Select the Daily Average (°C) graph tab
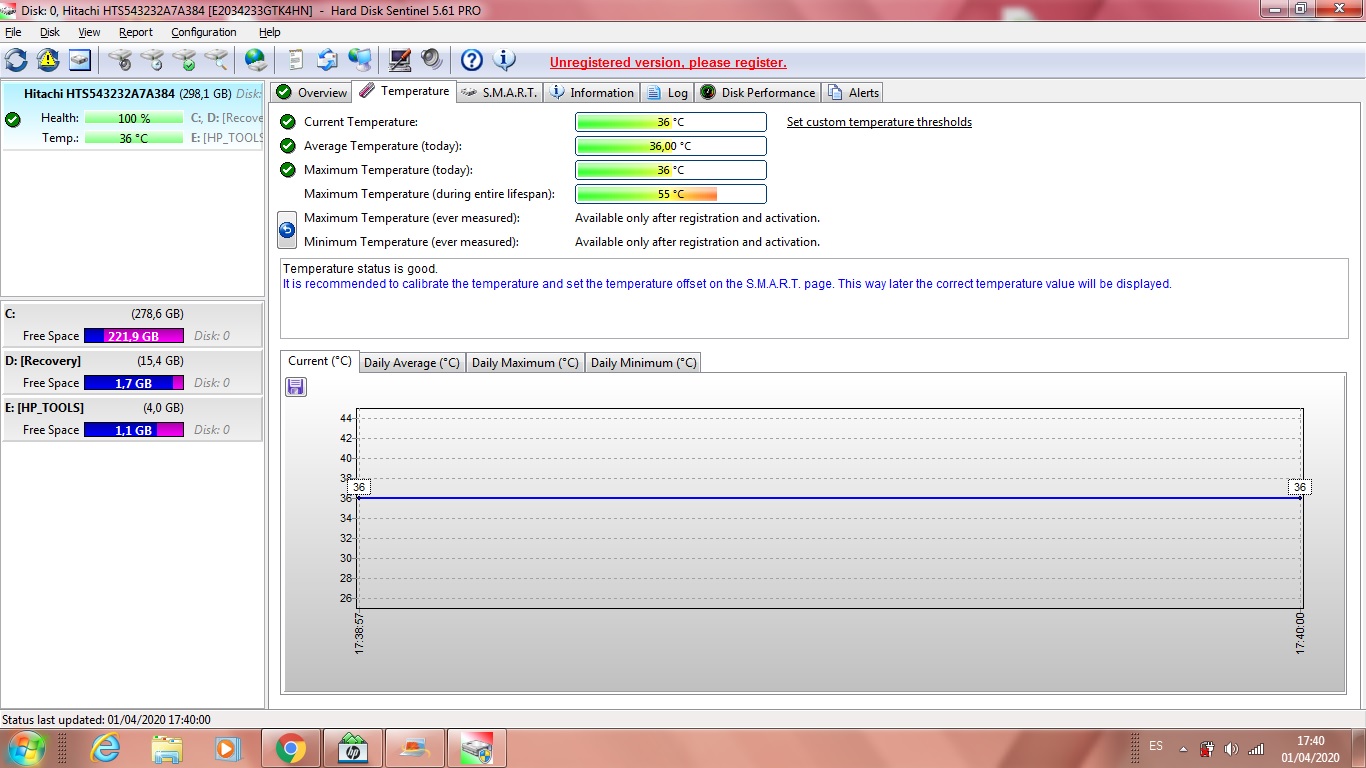The image size is (1366, 768). click(411, 362)
